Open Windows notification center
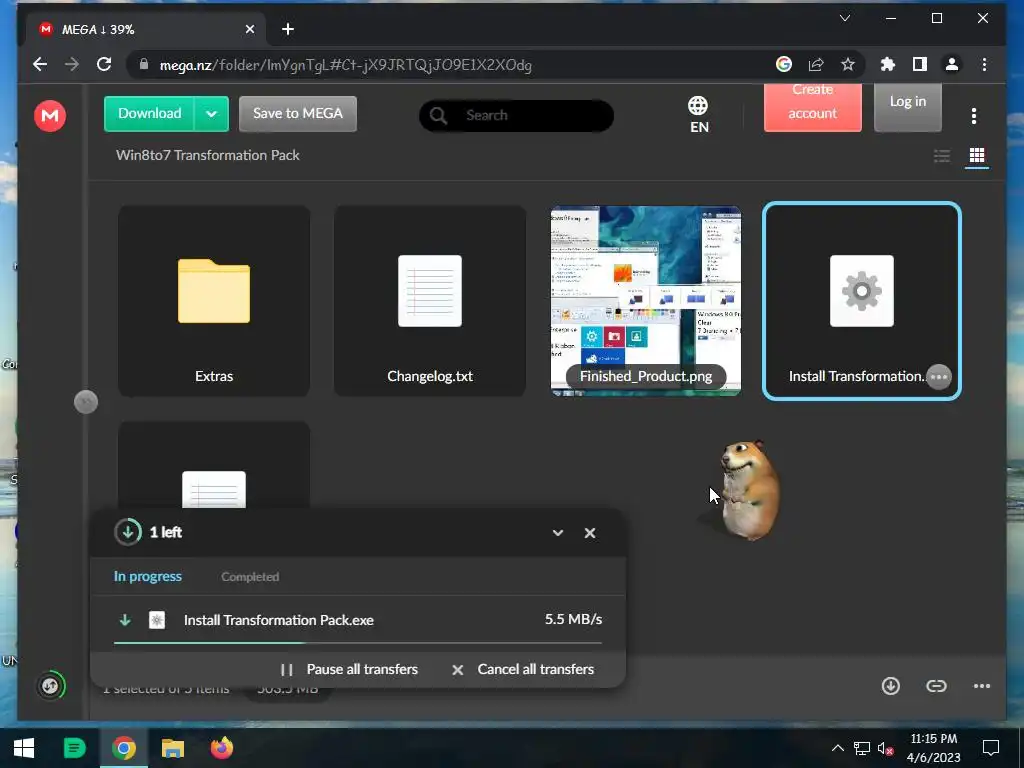The height and width of the screenshot is (768, 1024). tap(991, 748)
